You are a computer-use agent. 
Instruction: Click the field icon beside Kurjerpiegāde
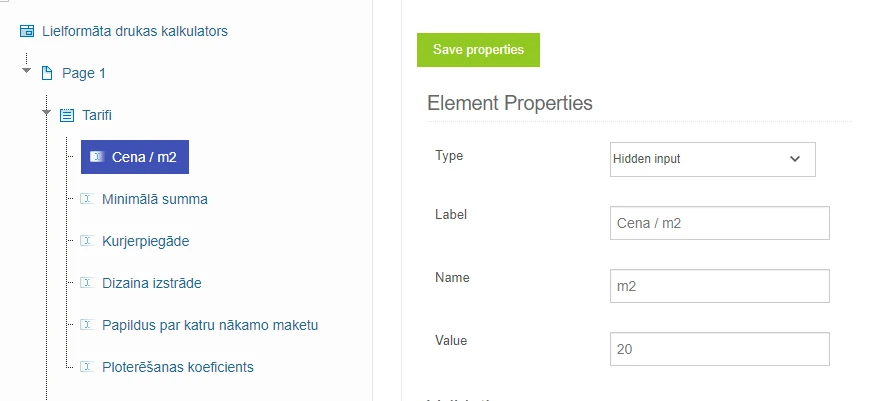85,241
